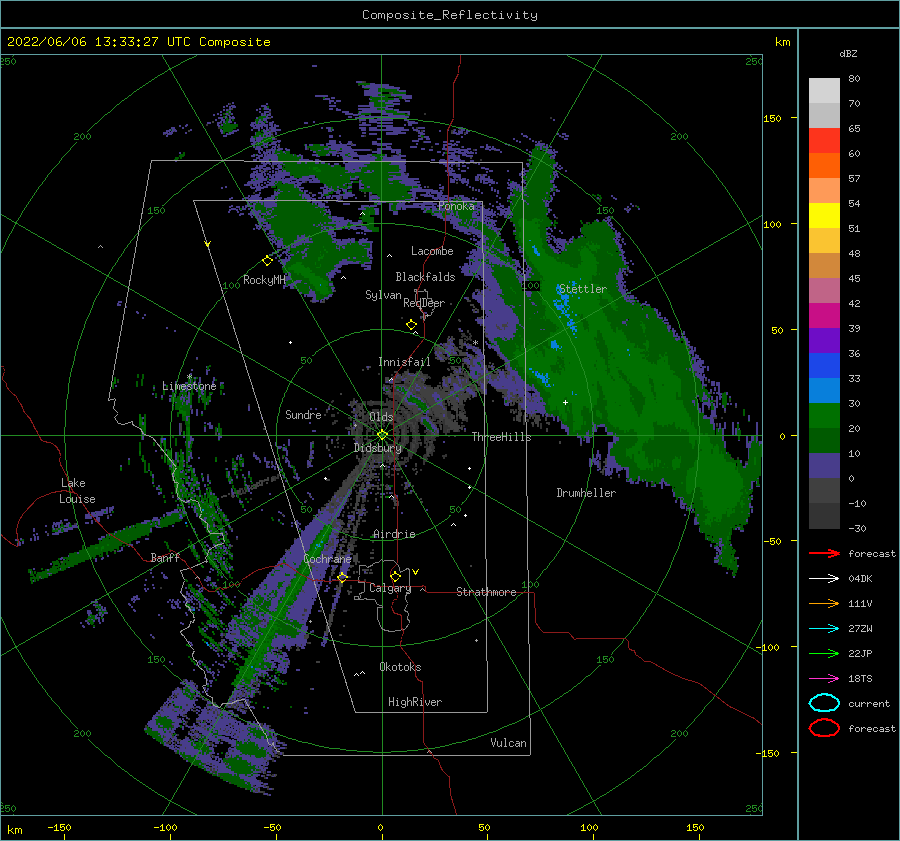Select the Drumheller city label
This screenshot has width=900, height=841.
586,493
